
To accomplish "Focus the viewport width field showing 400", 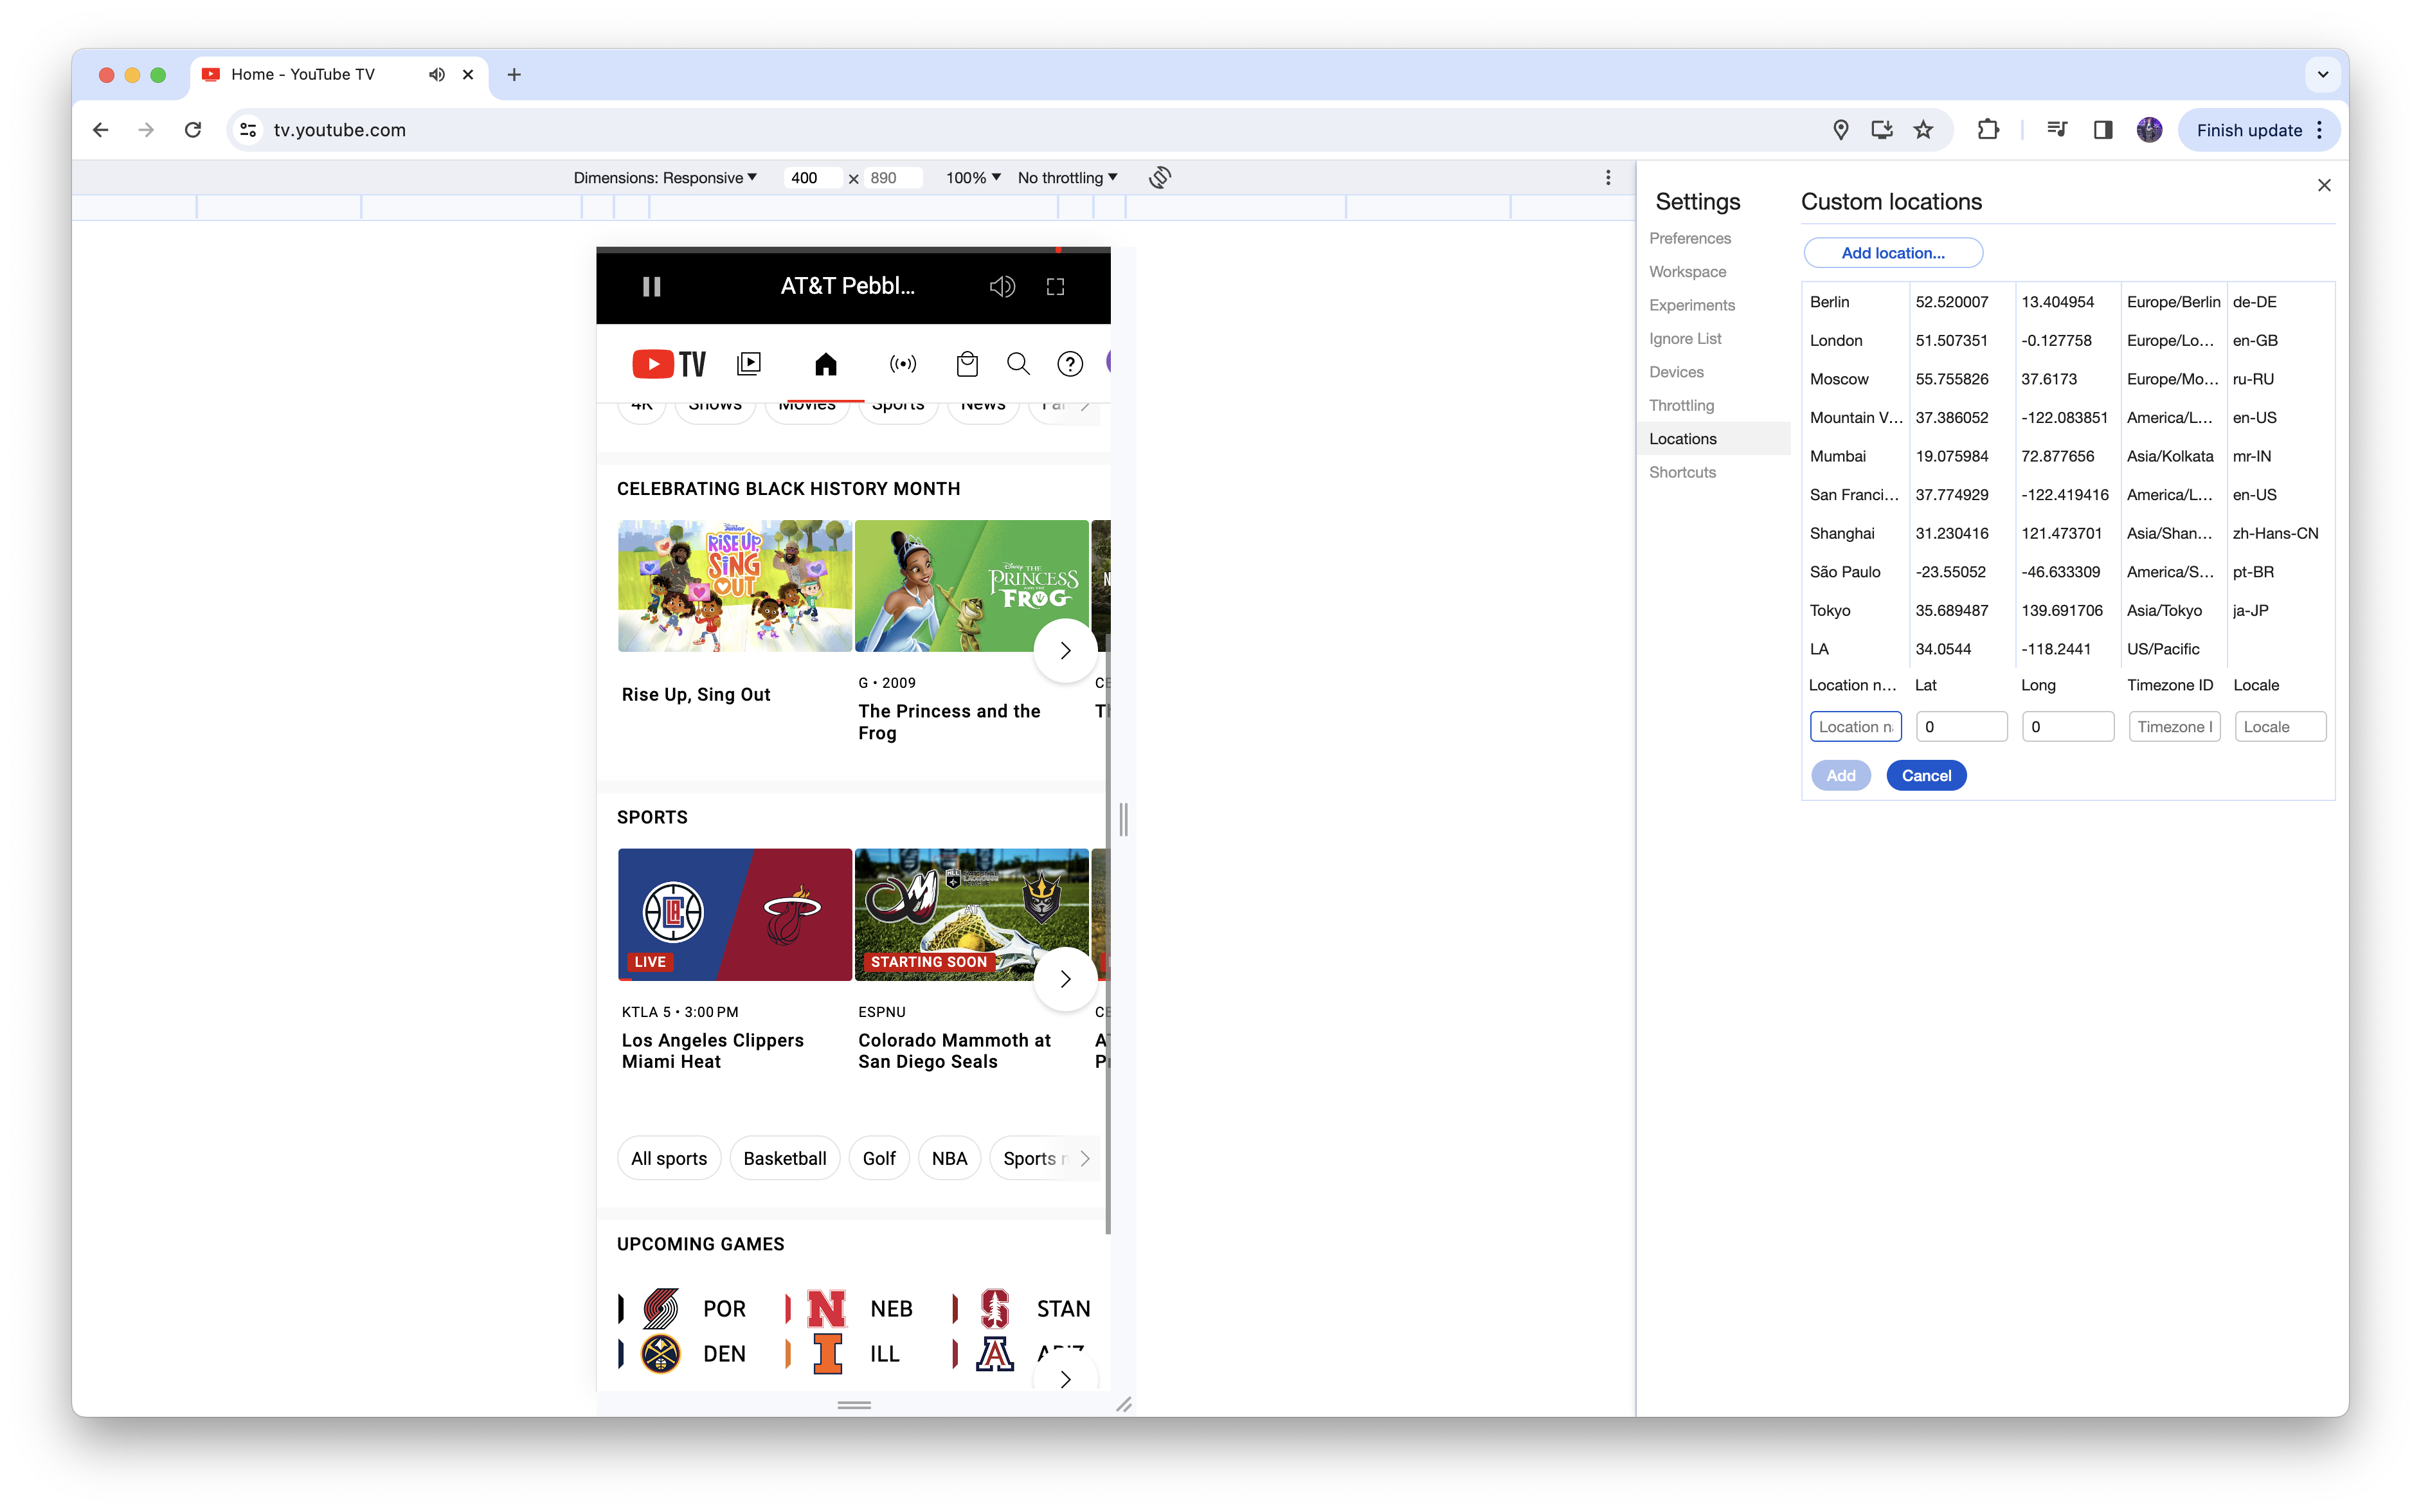I will tap(812, 178).
